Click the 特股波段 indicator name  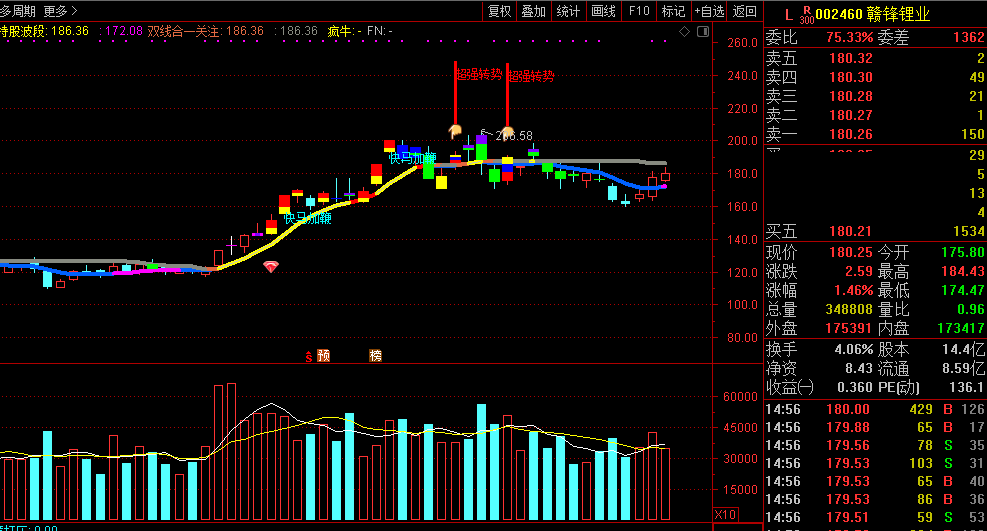tap(24, 31)
